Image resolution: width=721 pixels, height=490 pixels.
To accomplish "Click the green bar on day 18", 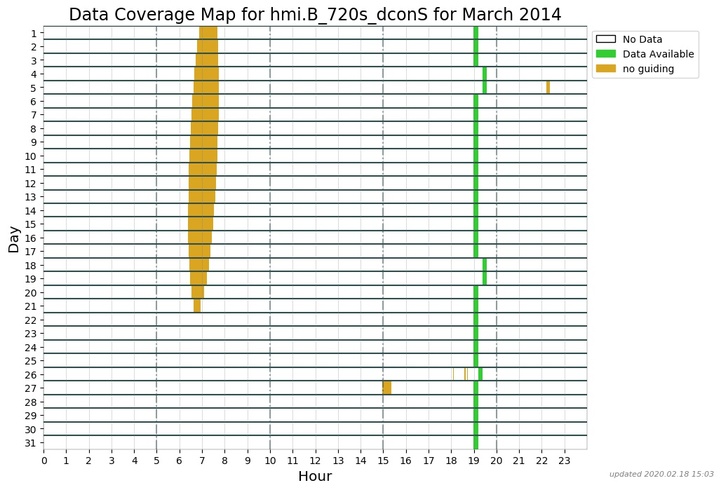I will pyautogui.click(x=485, y=265).
